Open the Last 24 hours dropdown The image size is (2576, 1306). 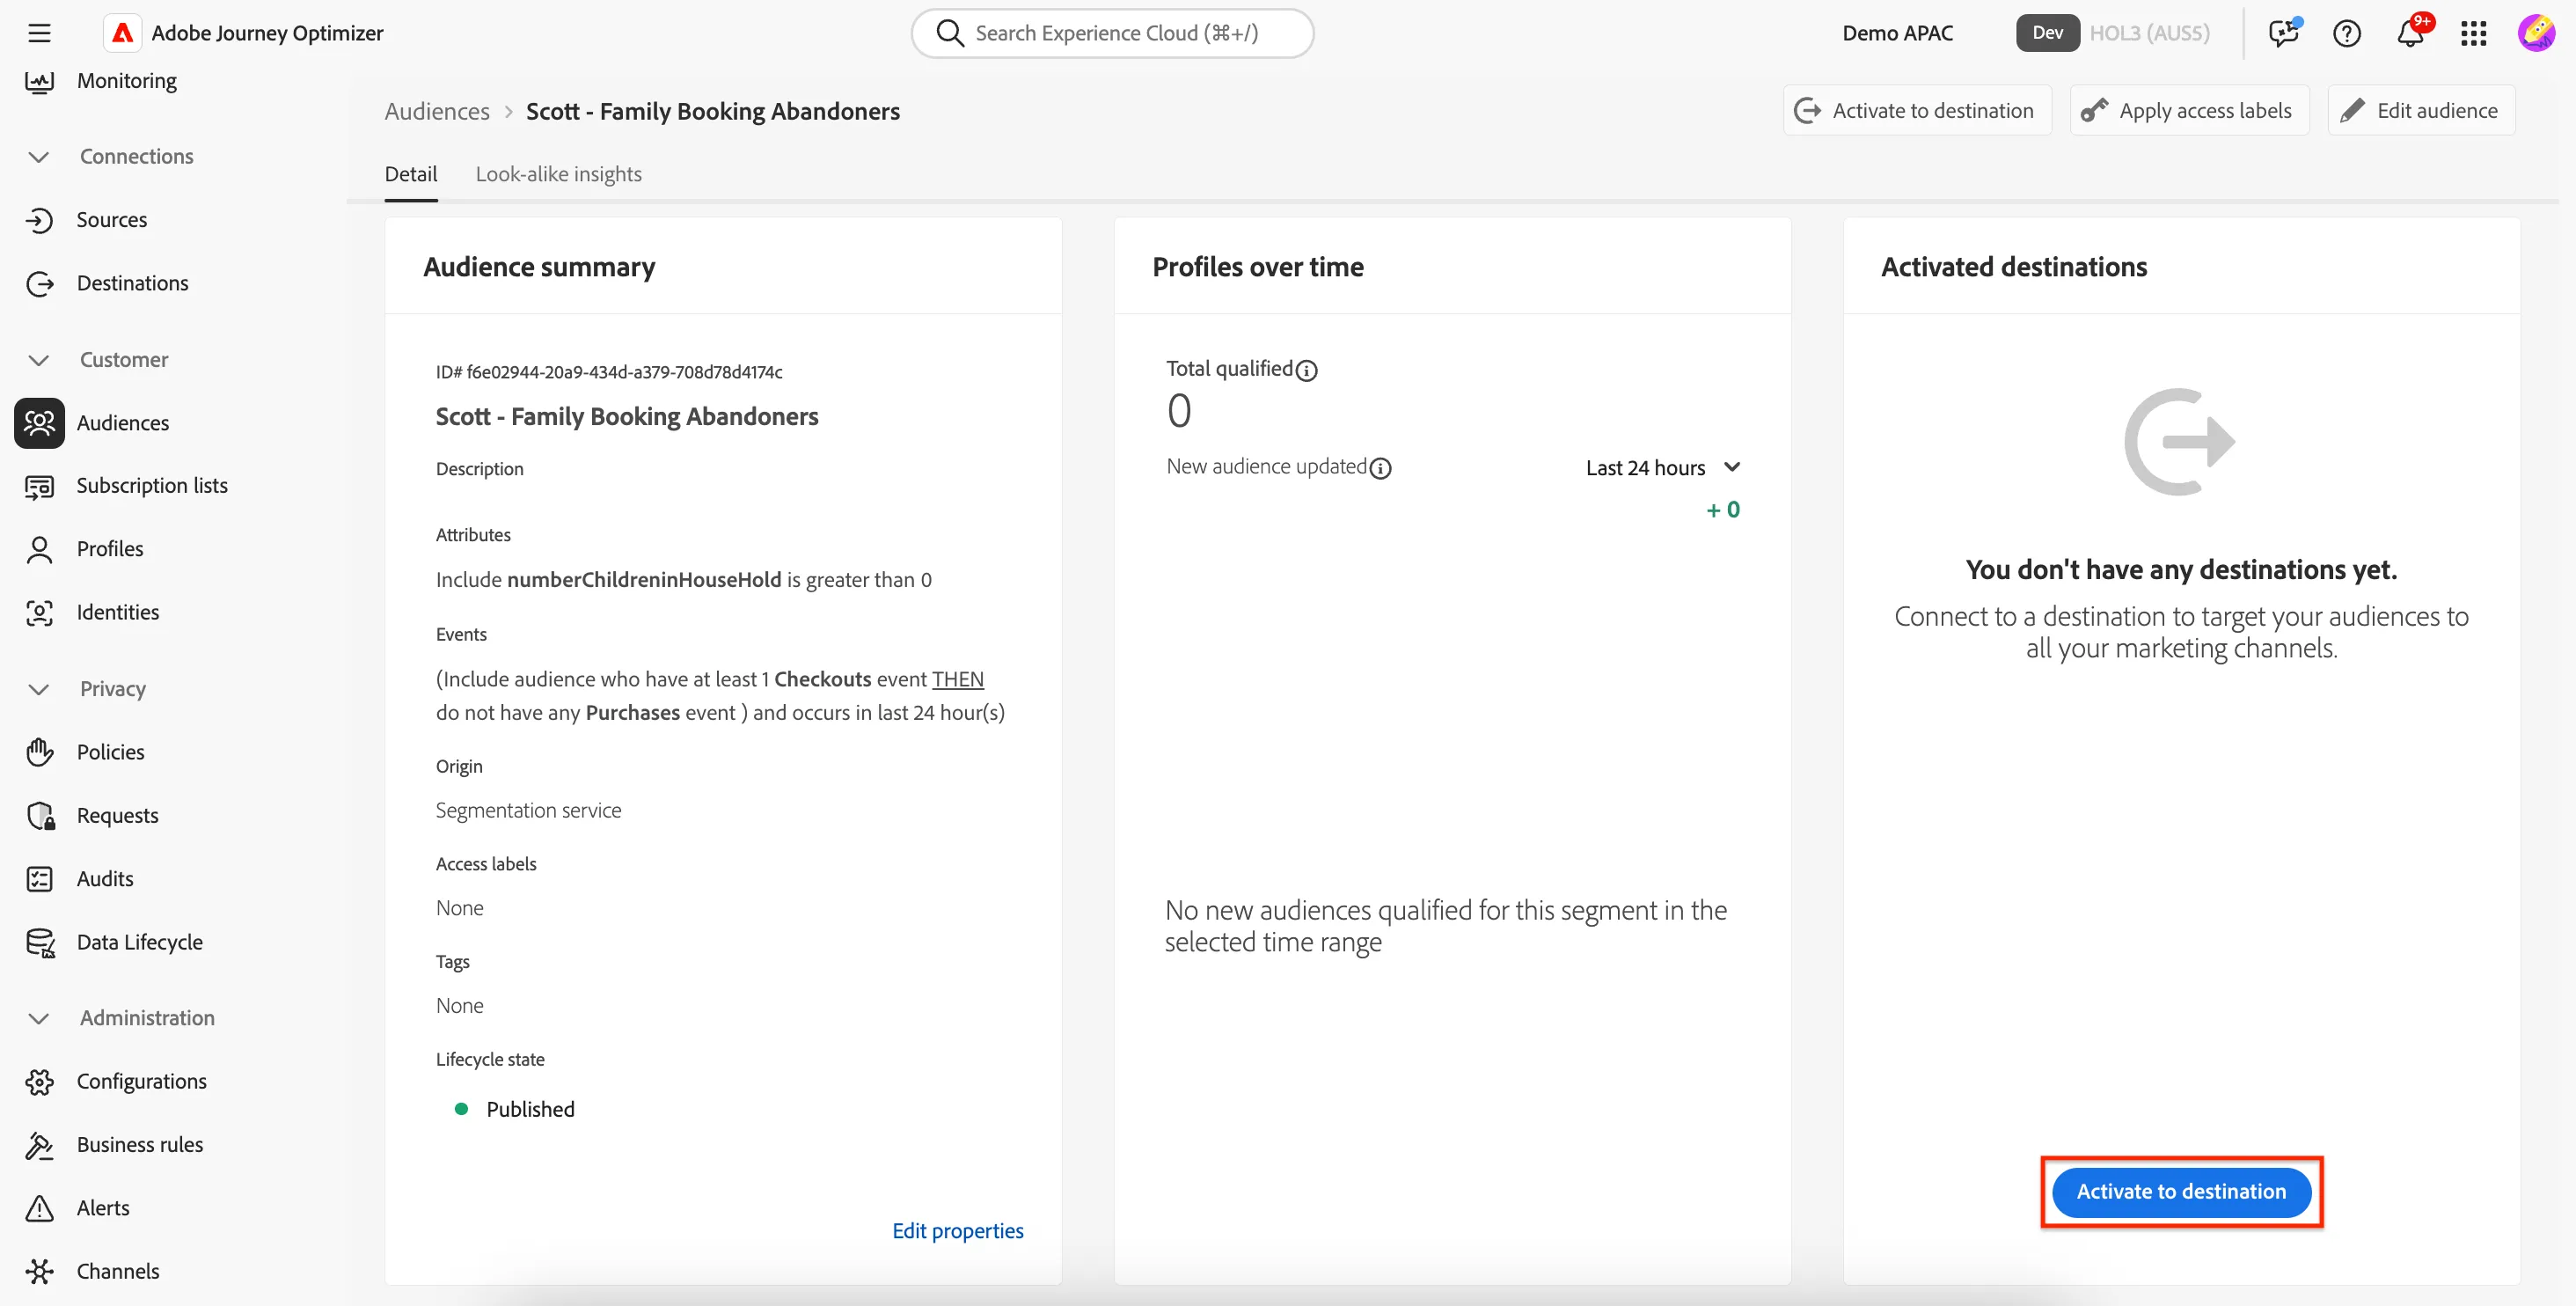(1663, 468)
